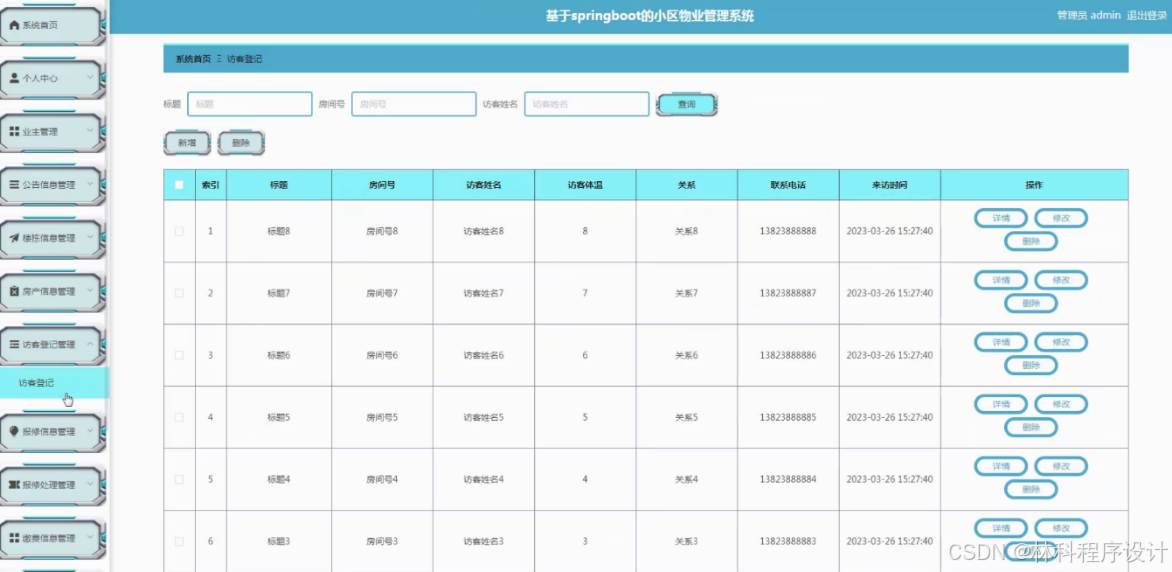
Task: Click 删除 for row 标题4
Action: point(1031,490)
